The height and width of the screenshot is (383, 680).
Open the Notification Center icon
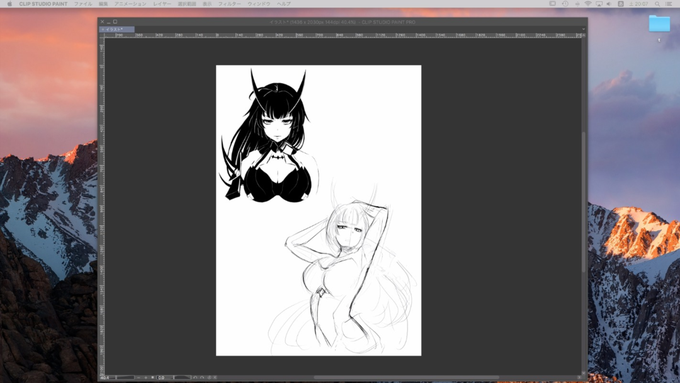(x=669, y=3)
